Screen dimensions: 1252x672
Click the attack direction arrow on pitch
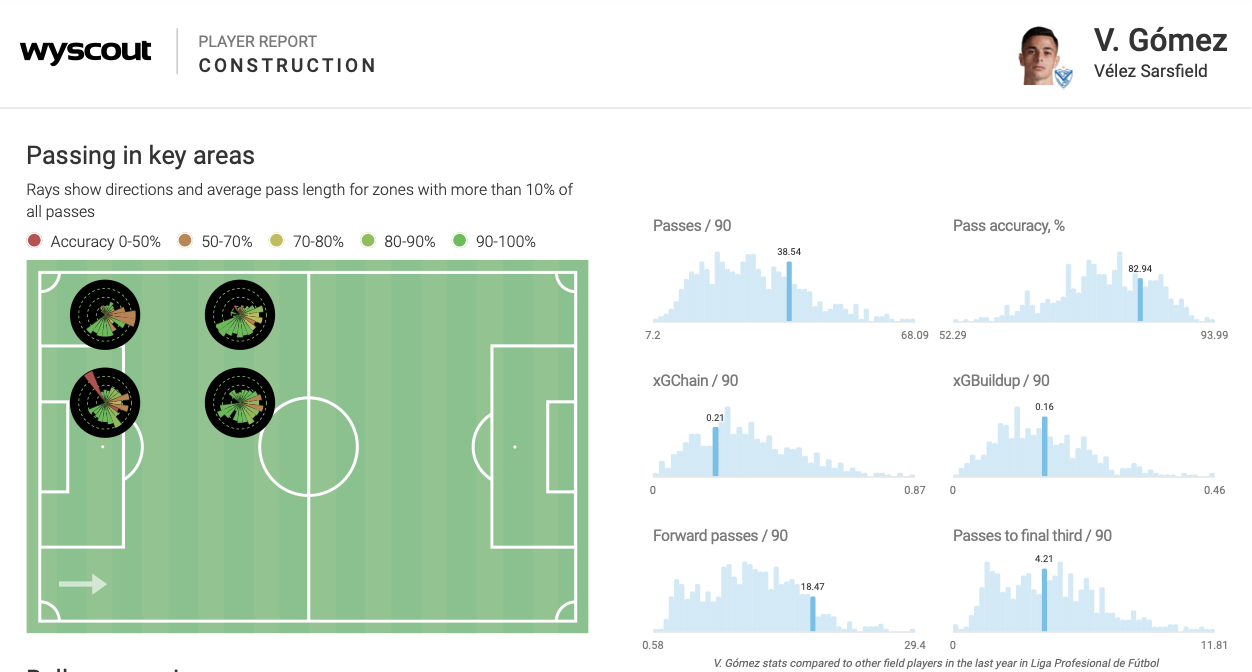(x=83, y=584)
